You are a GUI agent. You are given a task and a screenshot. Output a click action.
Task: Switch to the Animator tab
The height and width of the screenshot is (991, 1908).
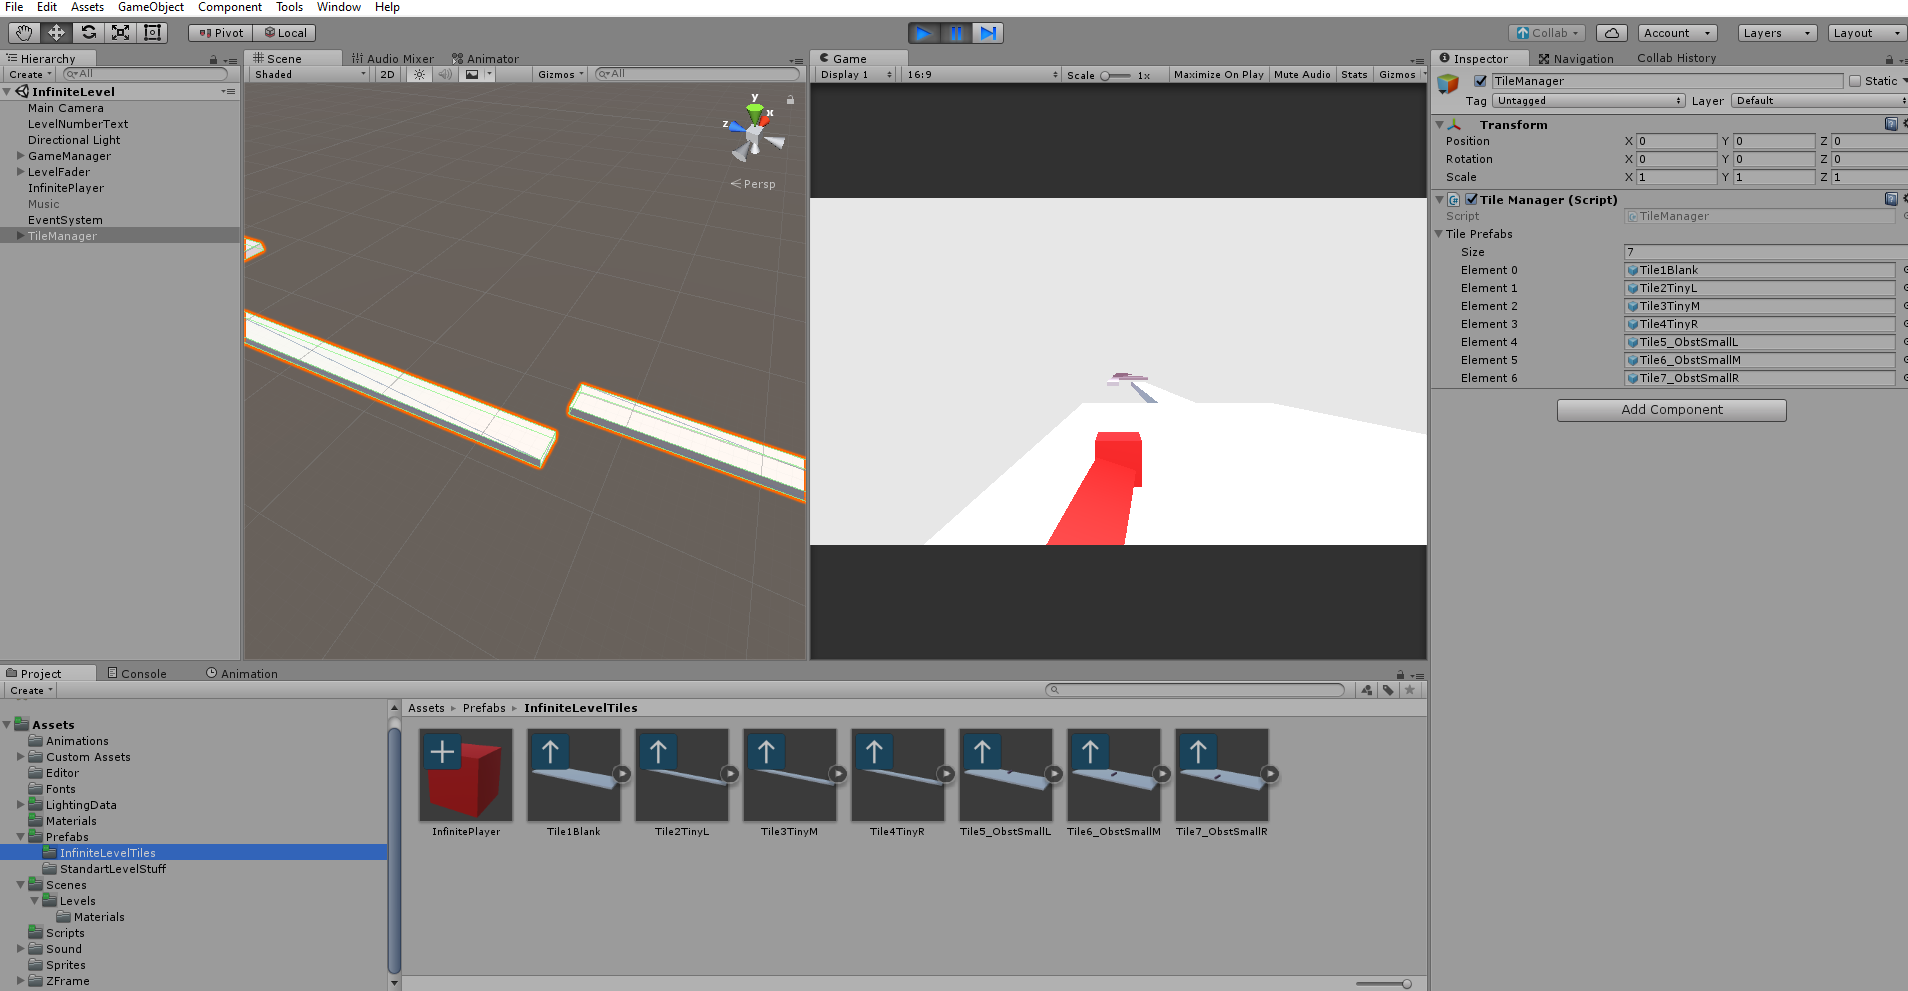[485, 59]
